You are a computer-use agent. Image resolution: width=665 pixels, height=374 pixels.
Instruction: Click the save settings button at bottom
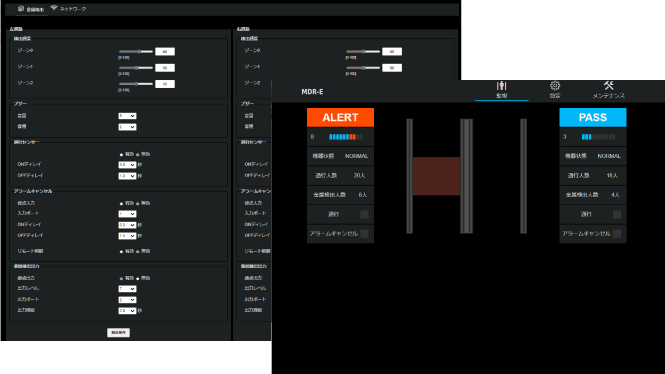point(118,332)
